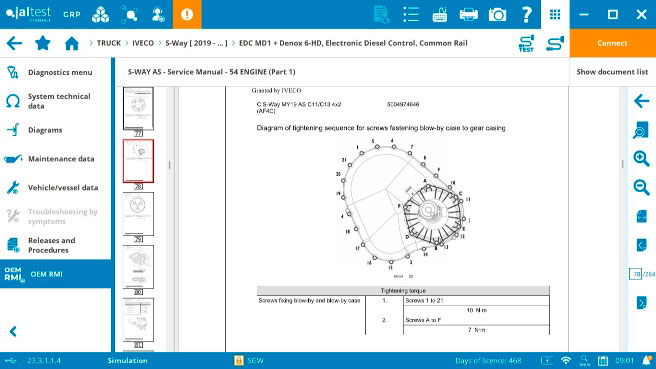Click the IVECO breadcrumb item
The image size is (656, 369).
(x=143, y=43)
